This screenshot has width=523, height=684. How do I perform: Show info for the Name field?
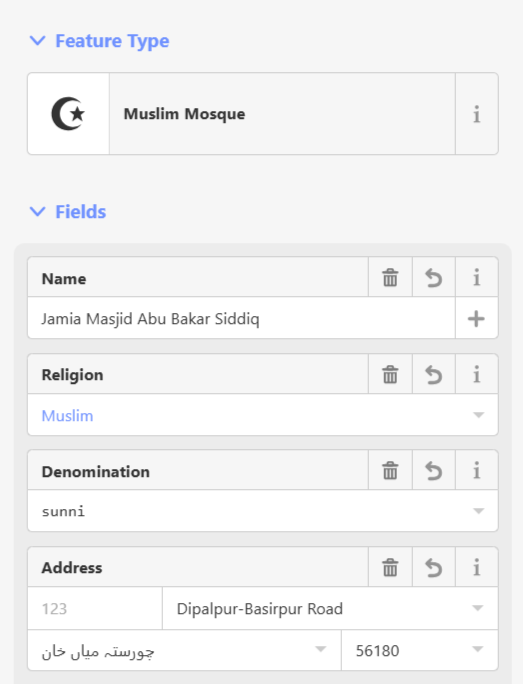477,277
